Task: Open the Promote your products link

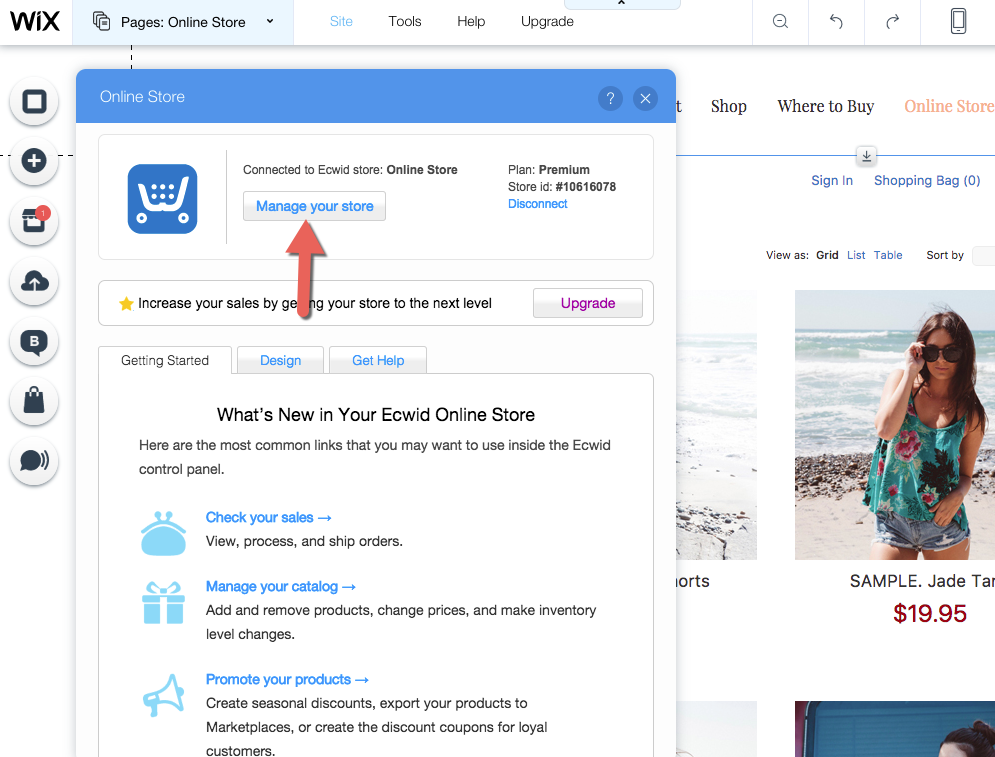Action: click(x=287, y=680)
